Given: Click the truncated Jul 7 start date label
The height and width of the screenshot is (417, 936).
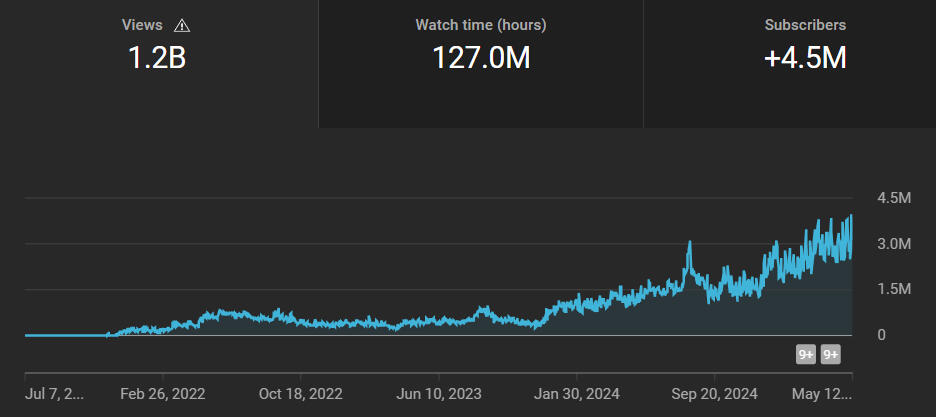Looking at the screenshot, I should (53, 393).
